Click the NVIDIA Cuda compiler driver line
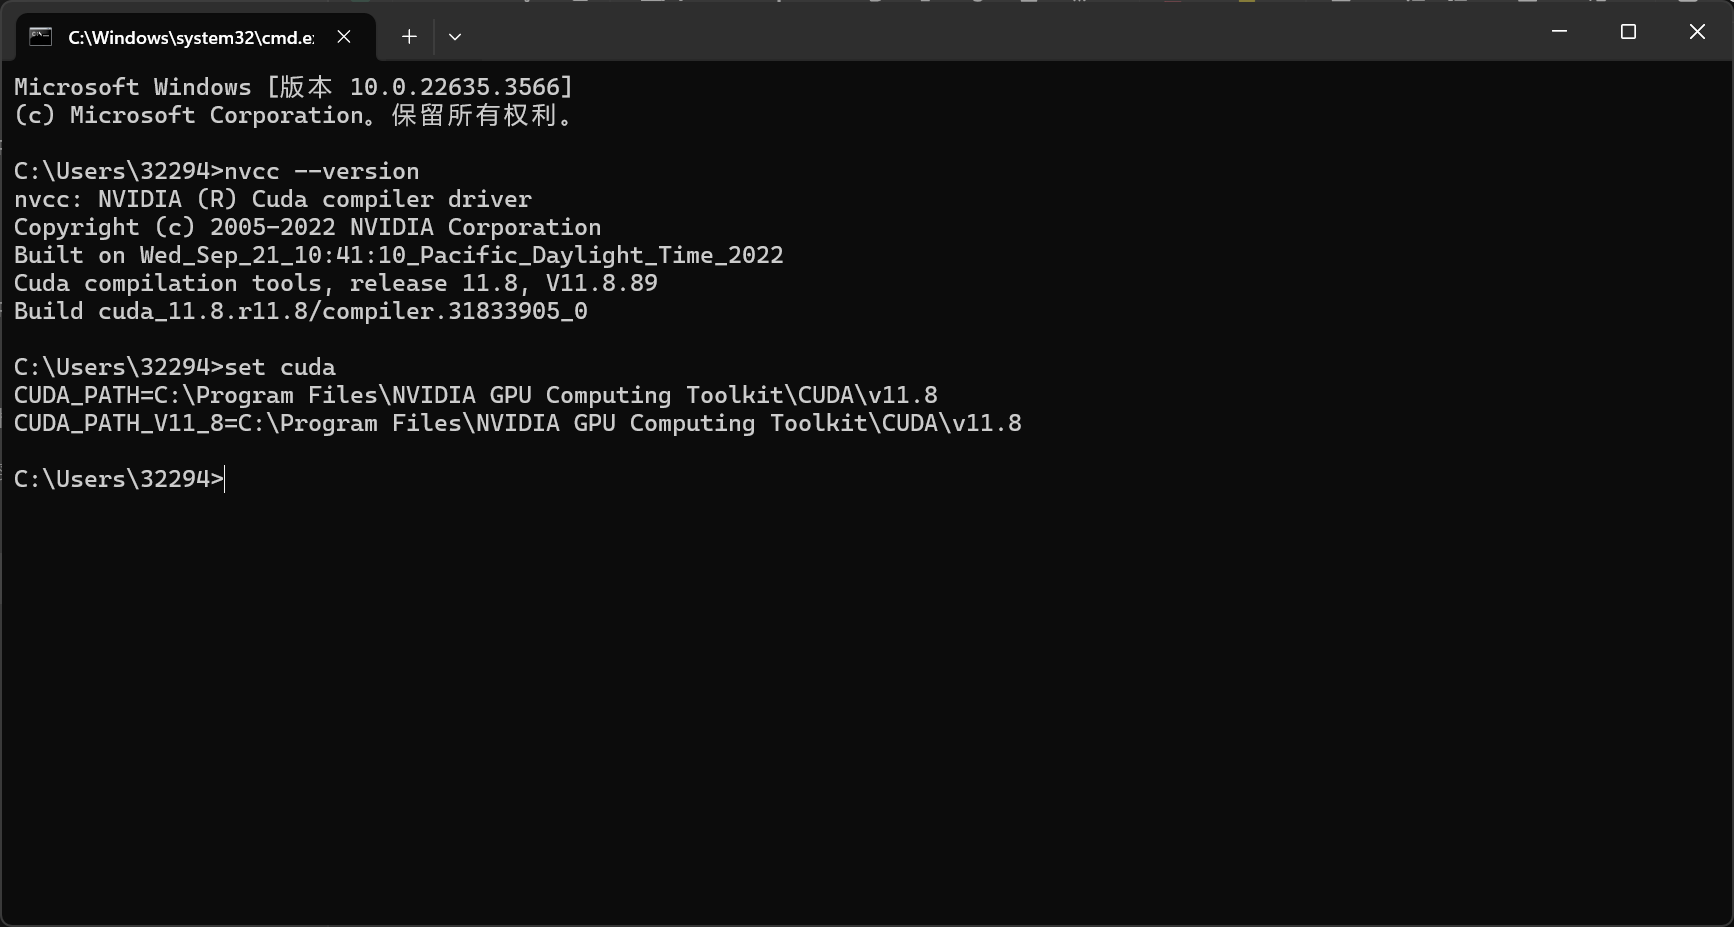Screen dimensions: 1734x927 tap(272, 199)
